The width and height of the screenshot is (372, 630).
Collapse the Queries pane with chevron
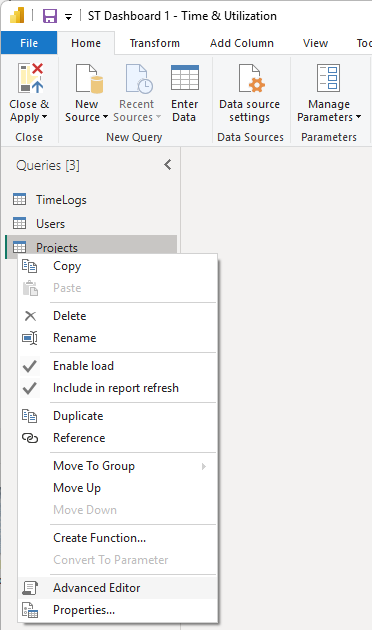168,165
